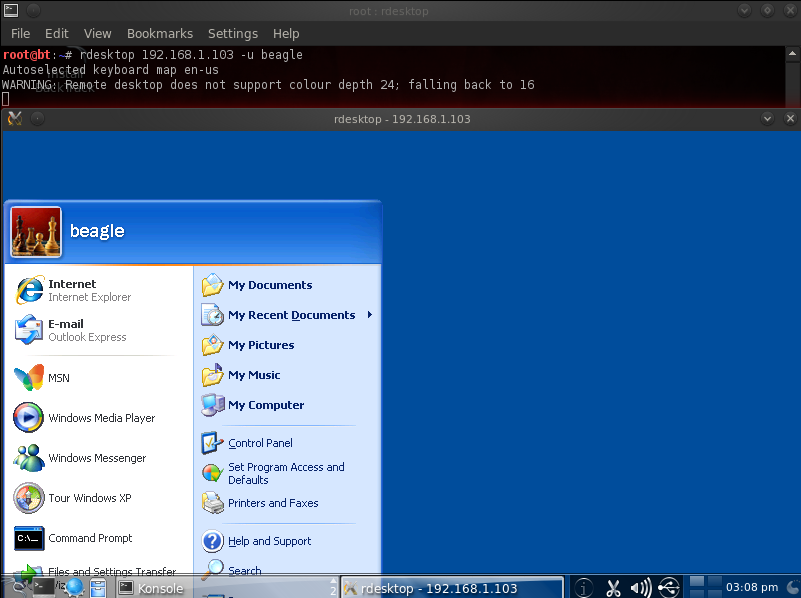
Task: Open MSN from the Start menu
Action: pos(42,378)
